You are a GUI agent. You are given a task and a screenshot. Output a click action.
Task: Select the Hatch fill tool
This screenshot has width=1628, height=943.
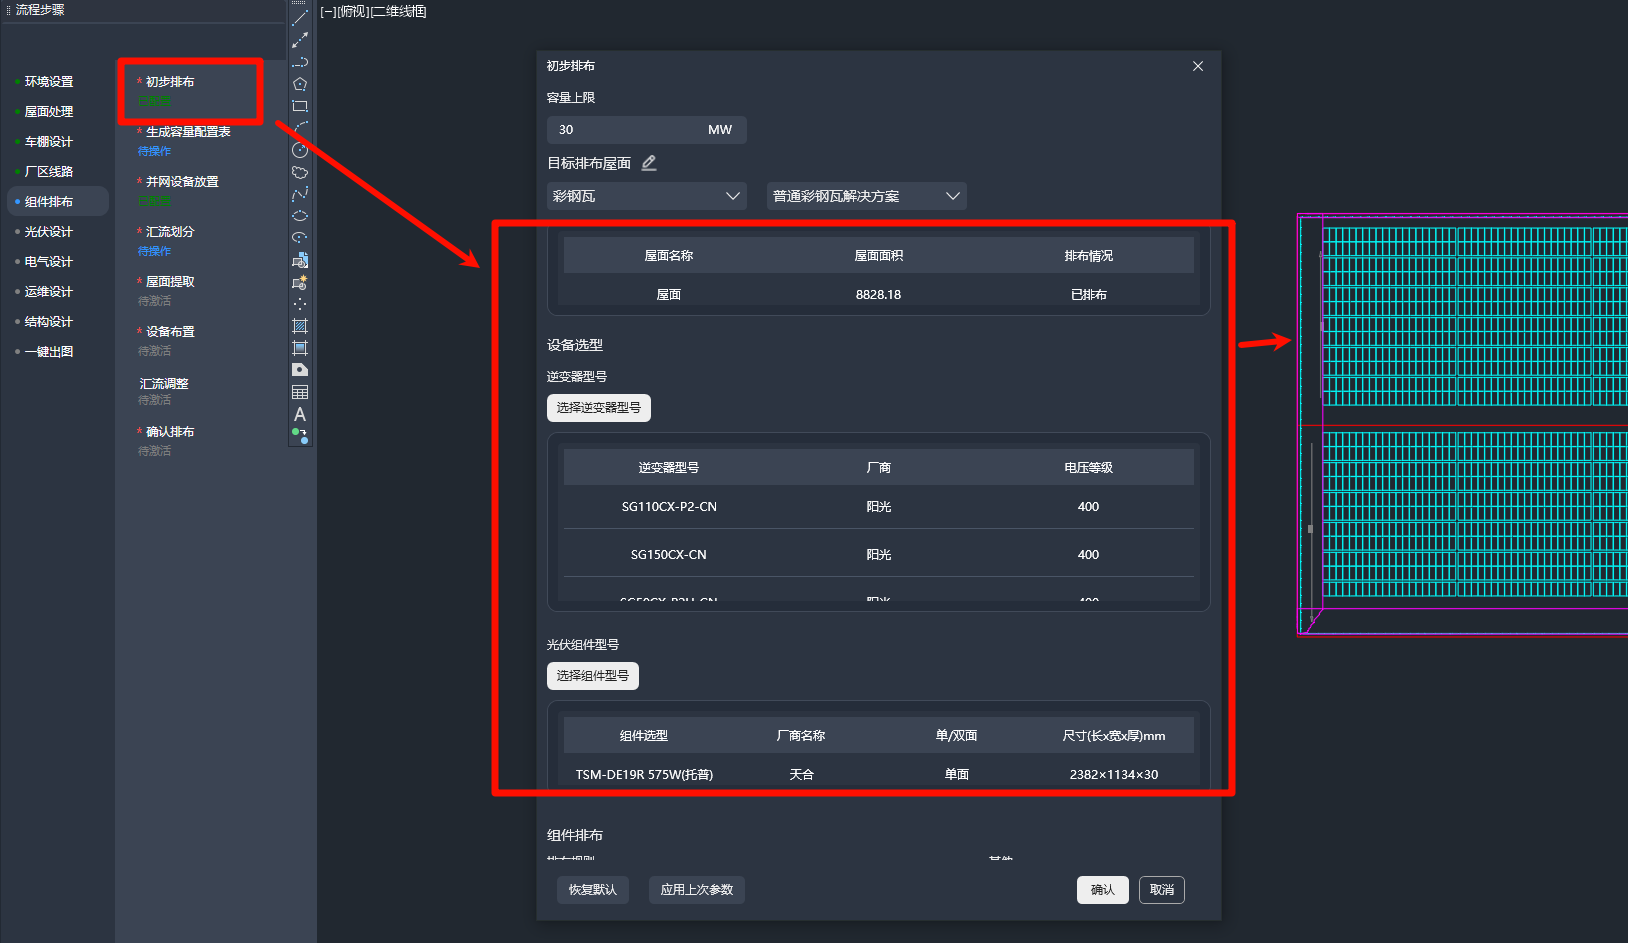299,326
